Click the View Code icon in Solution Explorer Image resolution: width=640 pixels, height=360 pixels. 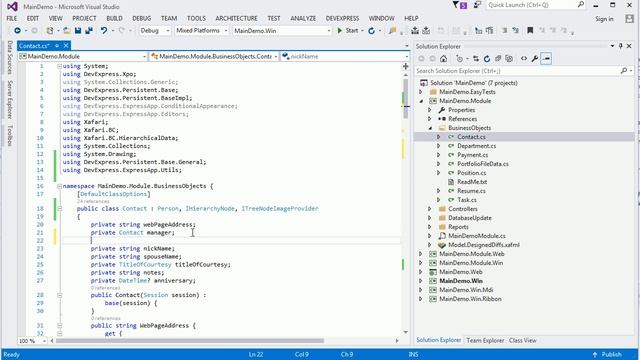pyautogui.click(x=524, y=59)
